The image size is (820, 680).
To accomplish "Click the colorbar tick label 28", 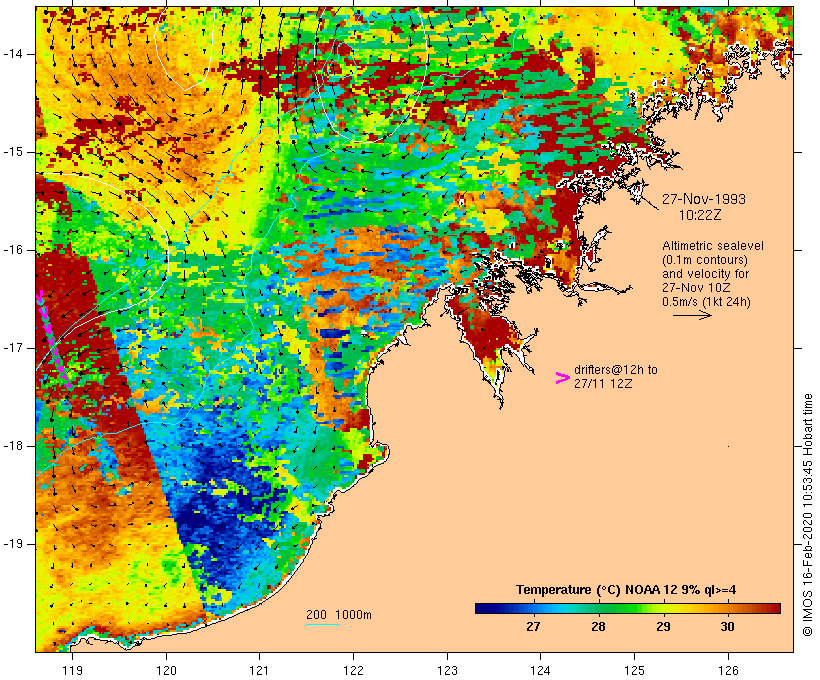I will coord(598,627).
